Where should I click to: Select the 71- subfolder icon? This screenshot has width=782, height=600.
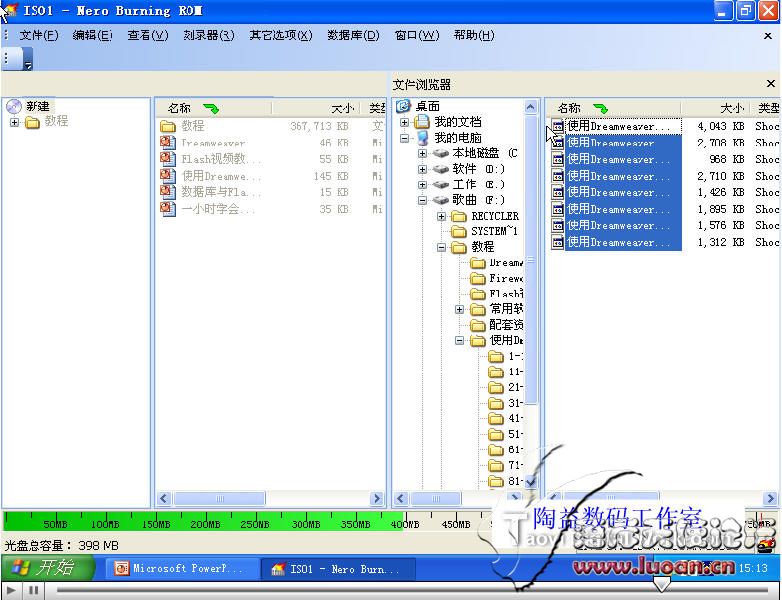(x=496, y=466)
